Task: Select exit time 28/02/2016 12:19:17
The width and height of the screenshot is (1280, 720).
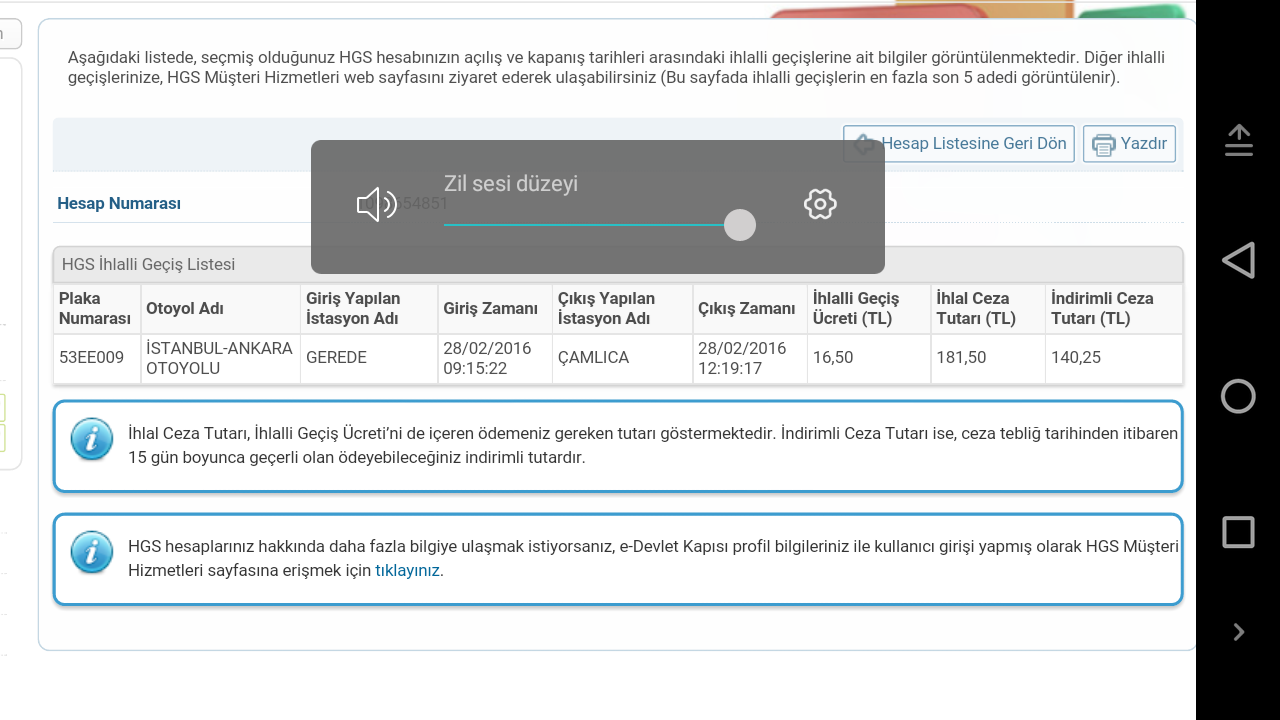Action: [x=750, y=358]
